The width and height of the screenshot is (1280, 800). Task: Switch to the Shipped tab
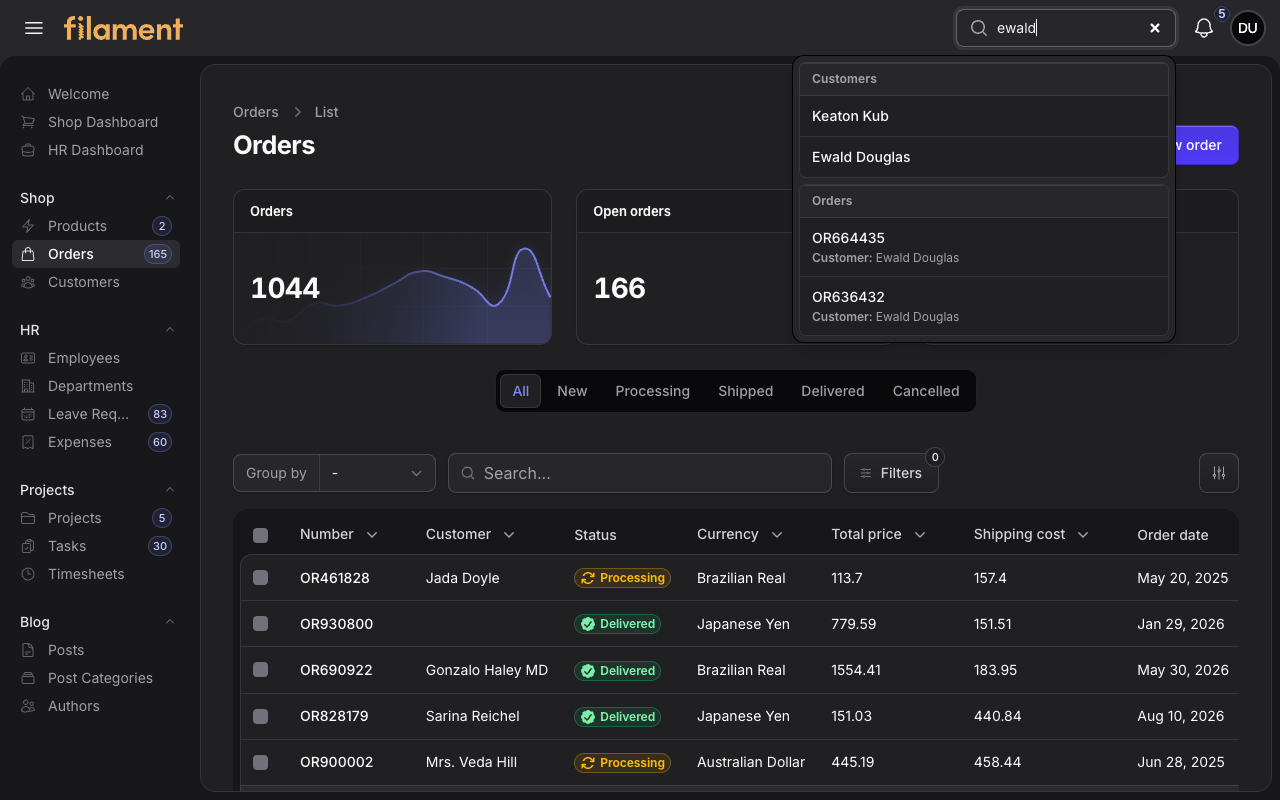pos(746,391)
